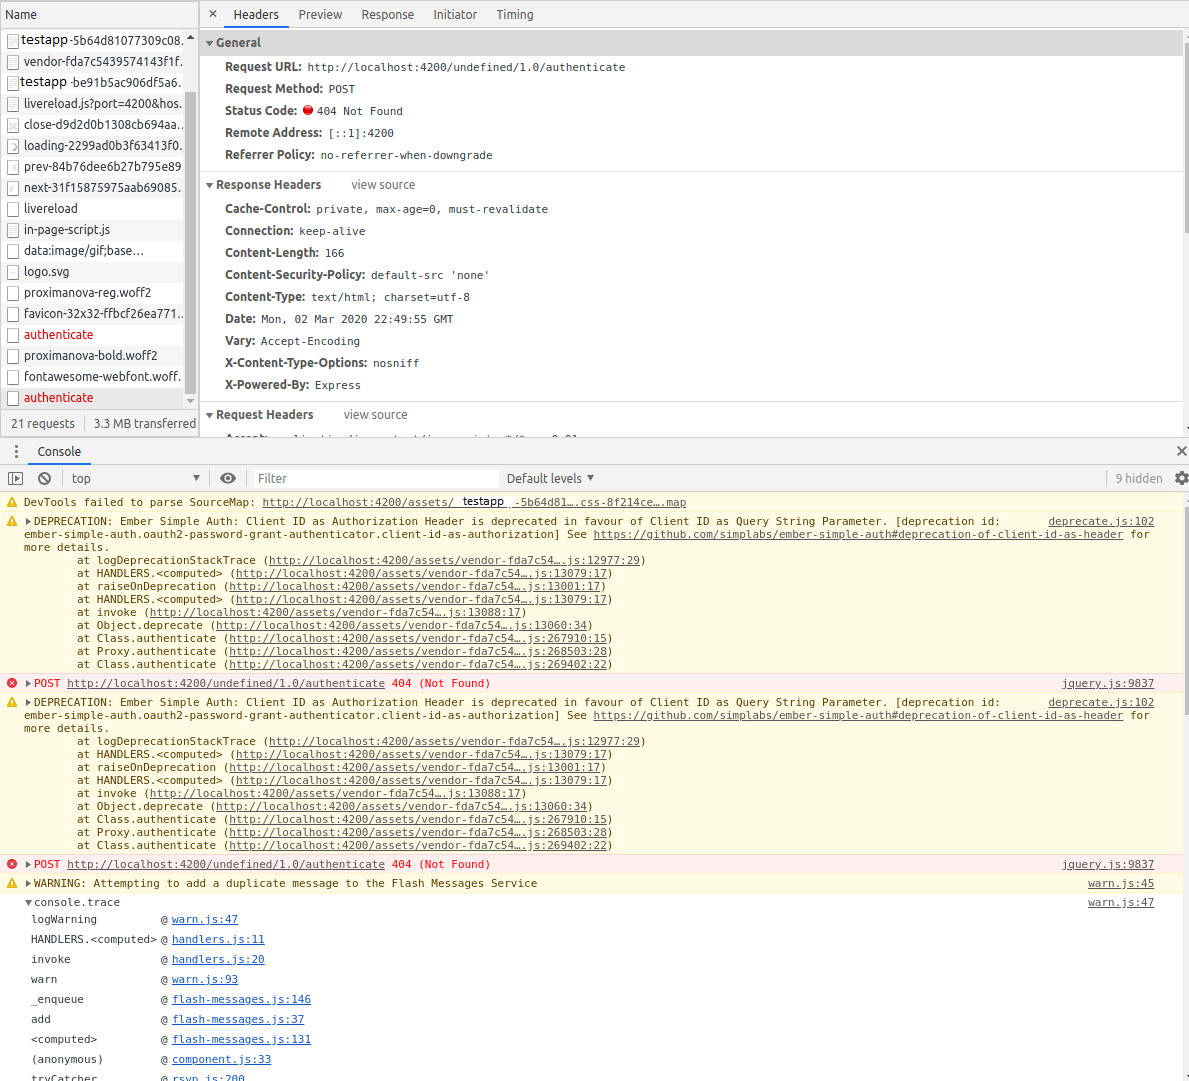The image size is (1189, 1081).
Task: Select the next-31f15875975aab69085 request
Action: (93, 187)
